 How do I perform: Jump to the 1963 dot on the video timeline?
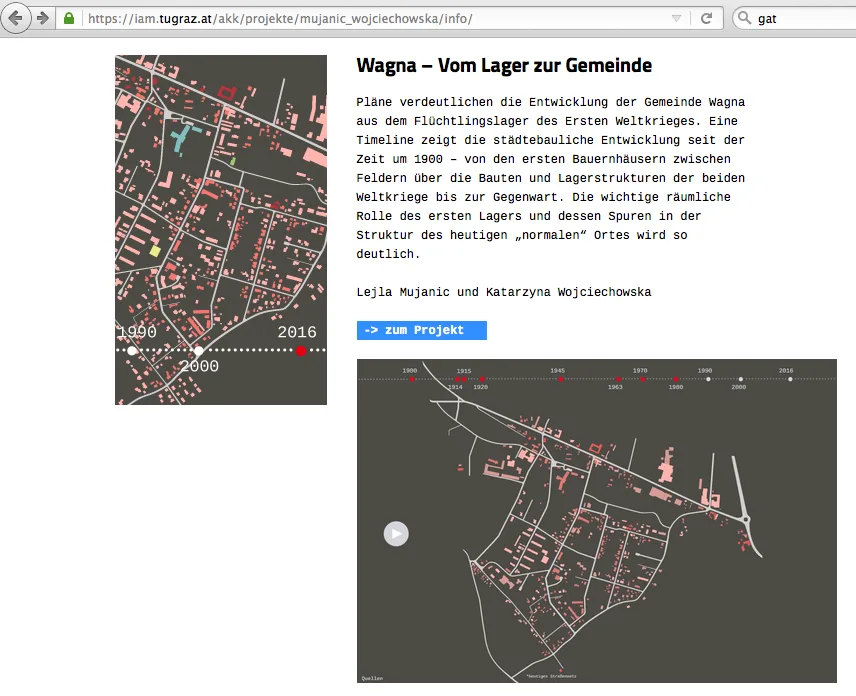click(x=618, y=379)
